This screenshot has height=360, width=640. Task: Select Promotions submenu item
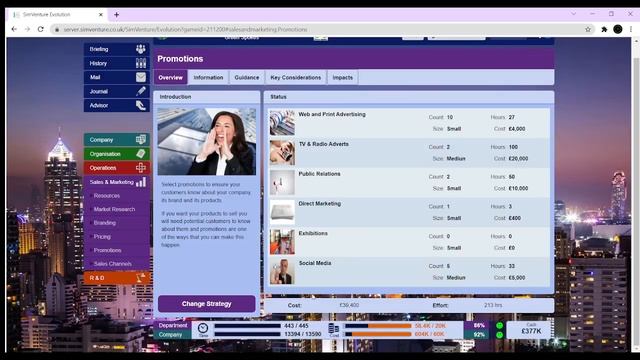(107, 250)
